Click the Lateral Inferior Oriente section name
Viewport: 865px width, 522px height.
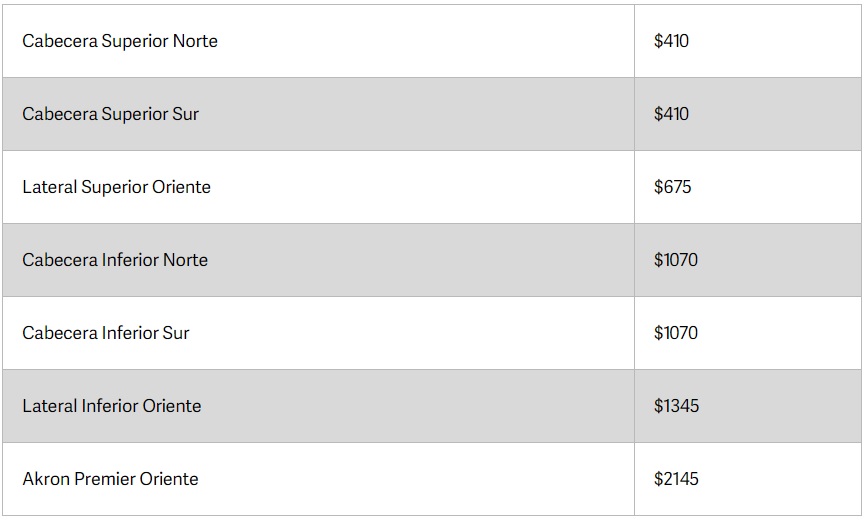pyautogui.click(x=112, y=406)
